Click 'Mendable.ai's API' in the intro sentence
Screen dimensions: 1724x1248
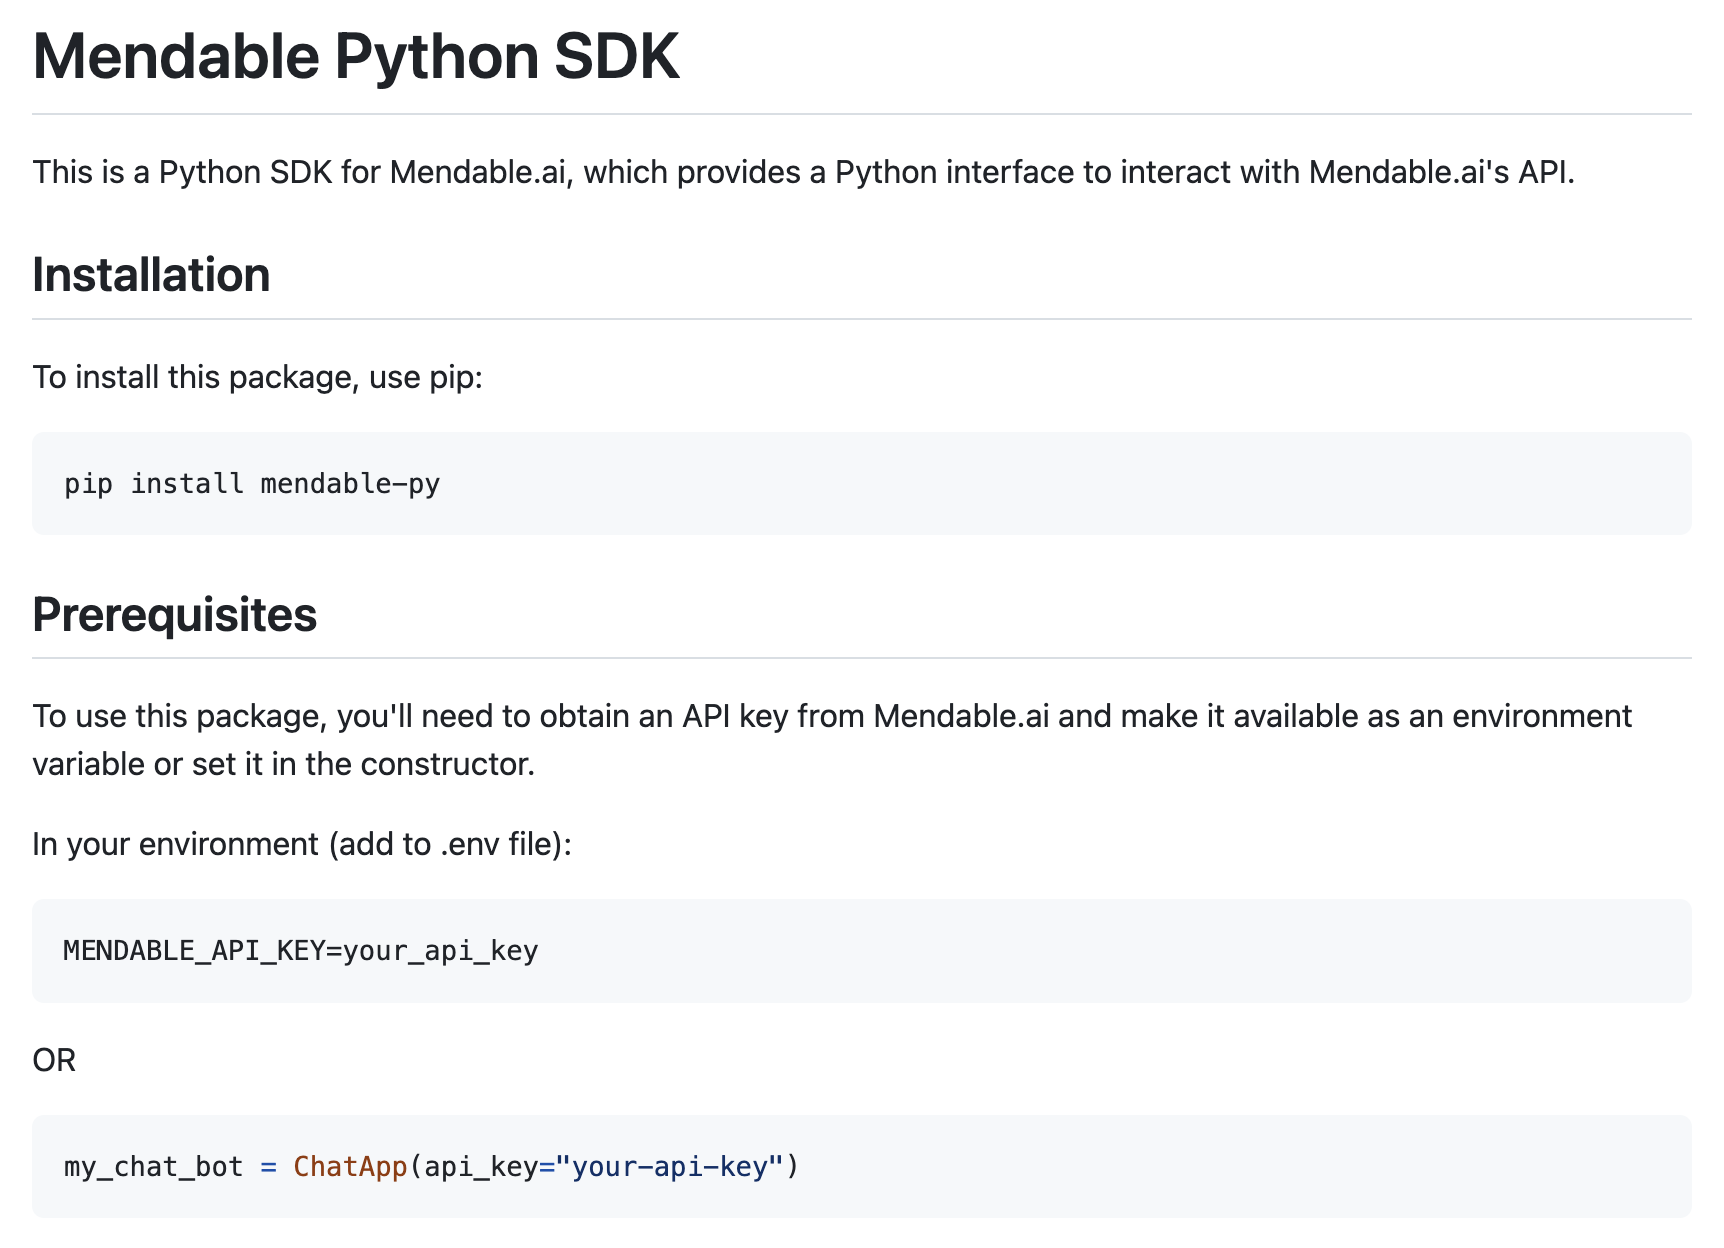point(1440,172)
